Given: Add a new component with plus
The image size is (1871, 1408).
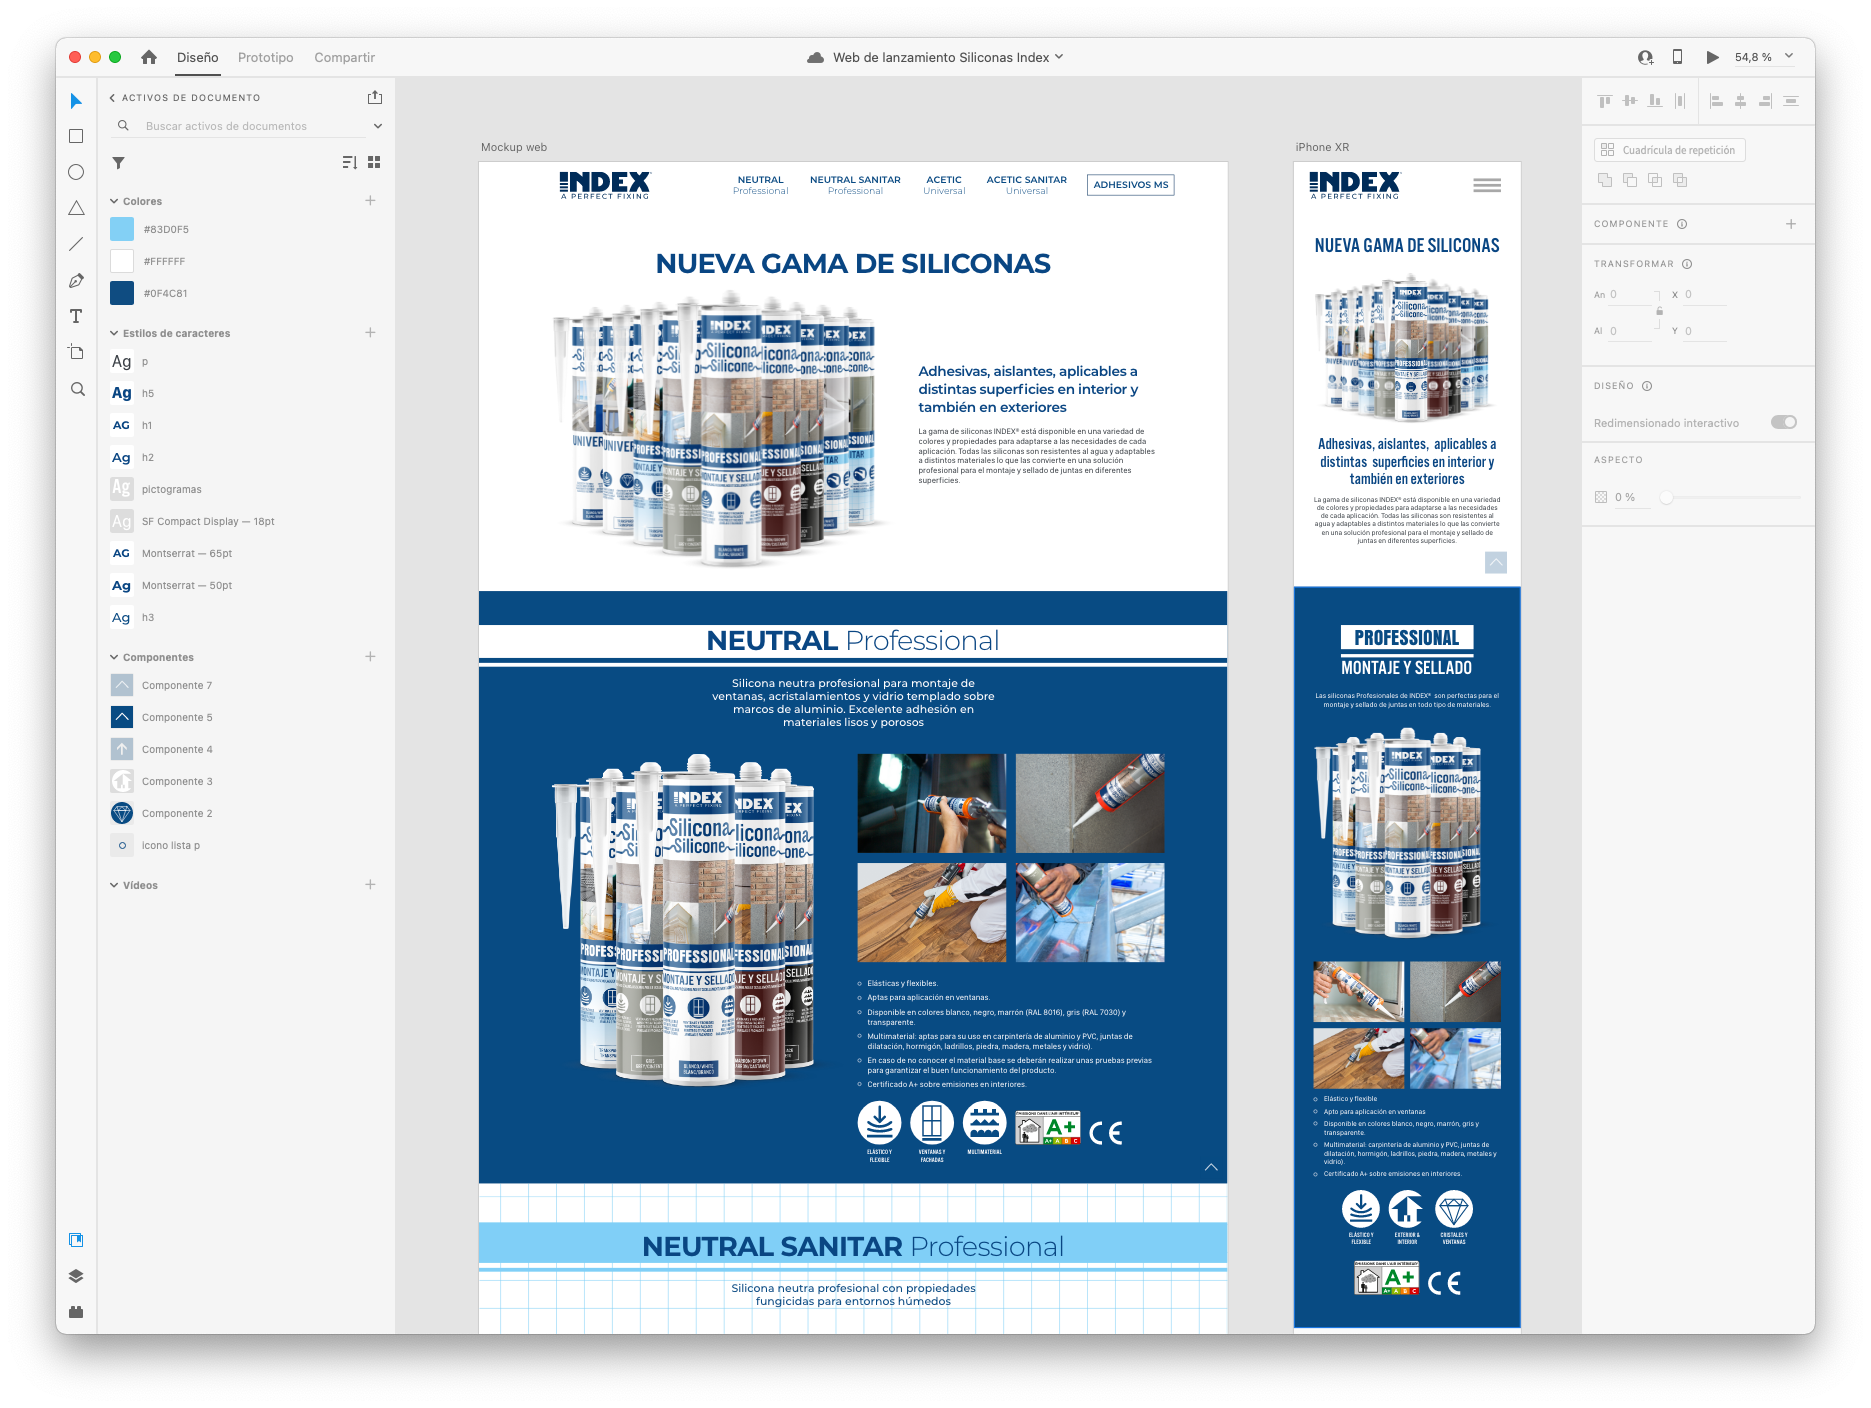Looking at the screenshot, I should 1791,224.
